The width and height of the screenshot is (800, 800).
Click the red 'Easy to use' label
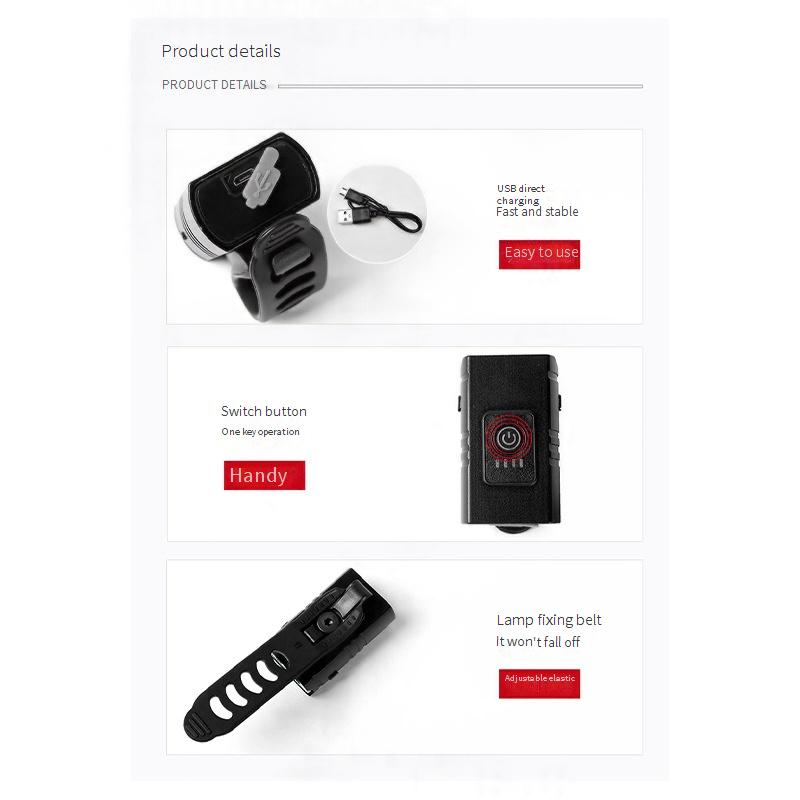pos(539,254)
